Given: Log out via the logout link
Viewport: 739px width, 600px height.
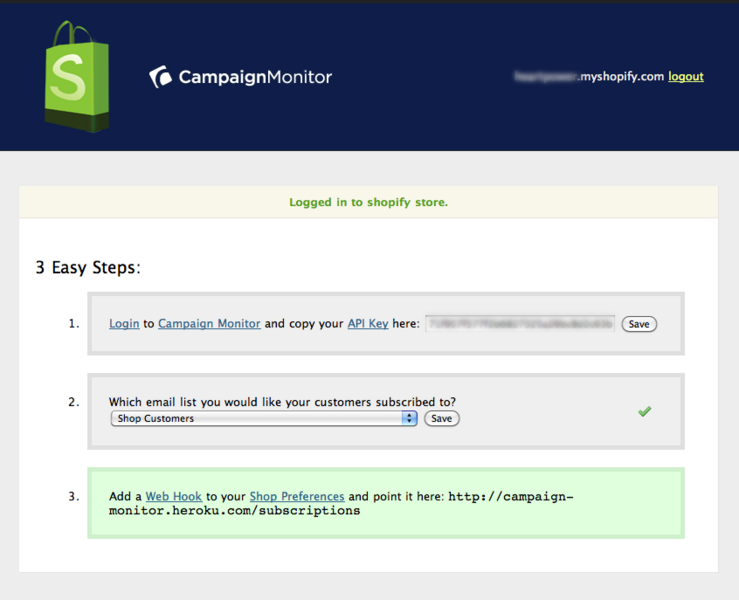Looking at the screenshot, I should pos(686,76).
